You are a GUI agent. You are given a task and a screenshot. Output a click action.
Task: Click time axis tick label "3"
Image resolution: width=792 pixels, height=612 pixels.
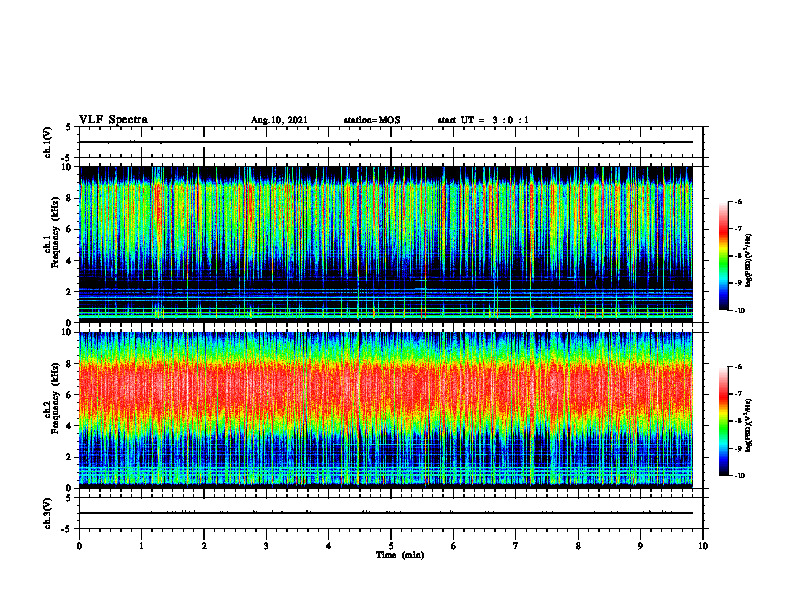[x=266, y=546]
